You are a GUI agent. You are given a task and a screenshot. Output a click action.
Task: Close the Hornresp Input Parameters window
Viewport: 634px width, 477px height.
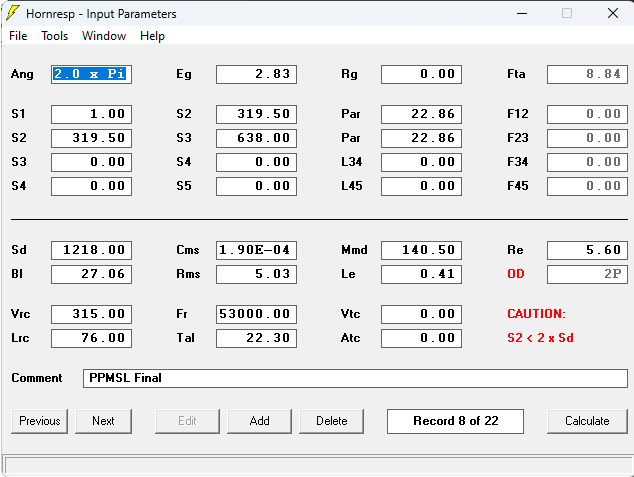[x=613, y=13]
